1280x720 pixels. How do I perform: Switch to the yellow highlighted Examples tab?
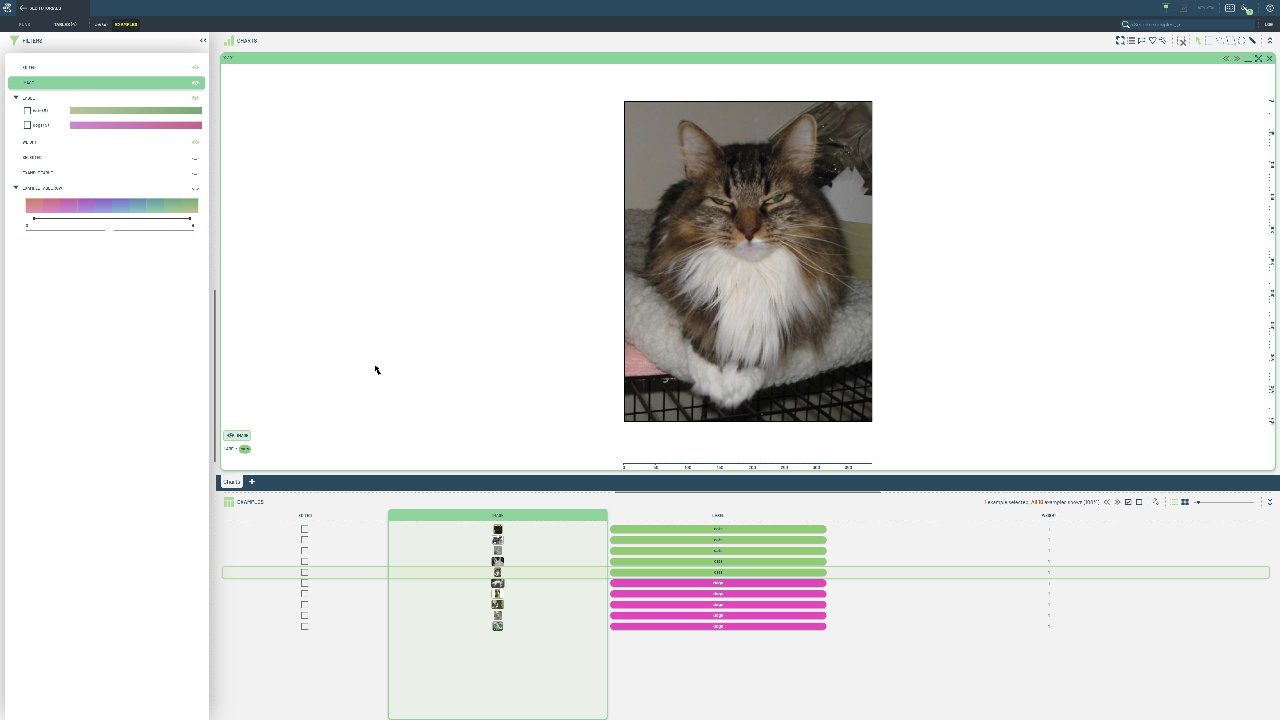pos(126,24)
